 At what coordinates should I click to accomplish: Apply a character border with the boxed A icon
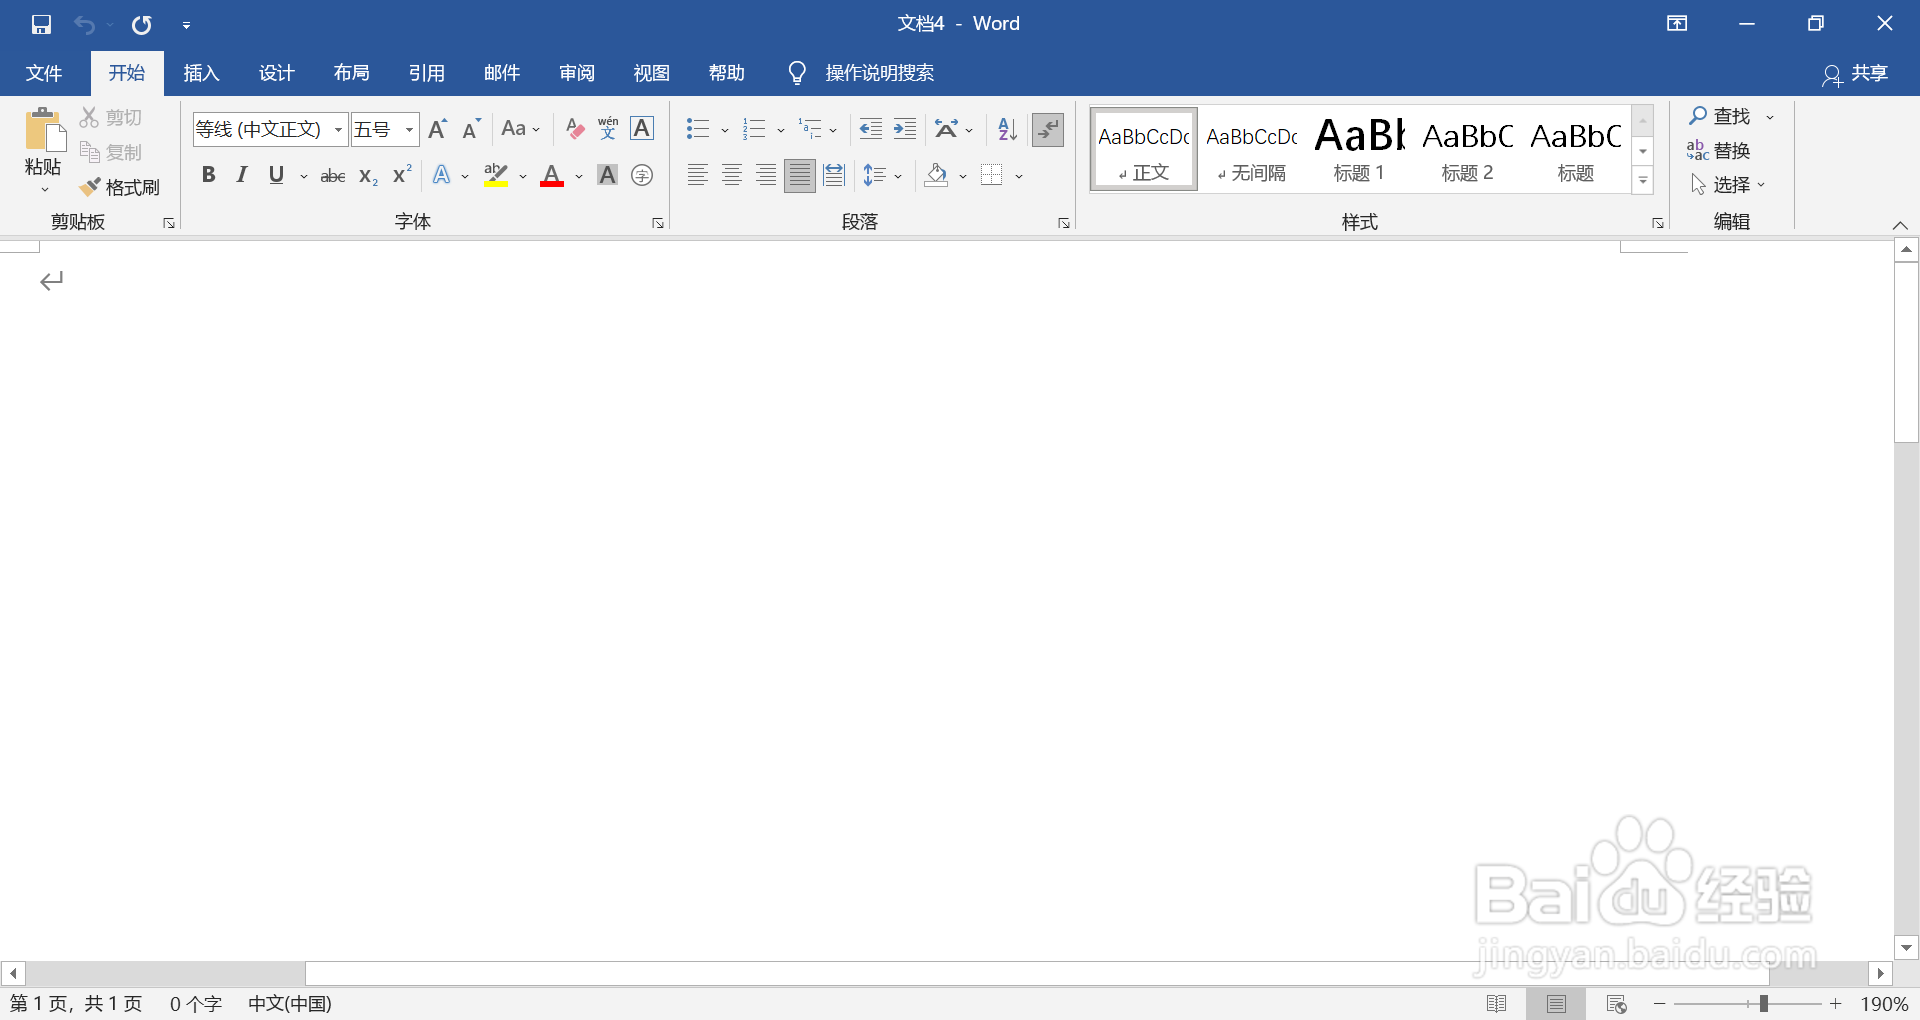coord(642,128)
